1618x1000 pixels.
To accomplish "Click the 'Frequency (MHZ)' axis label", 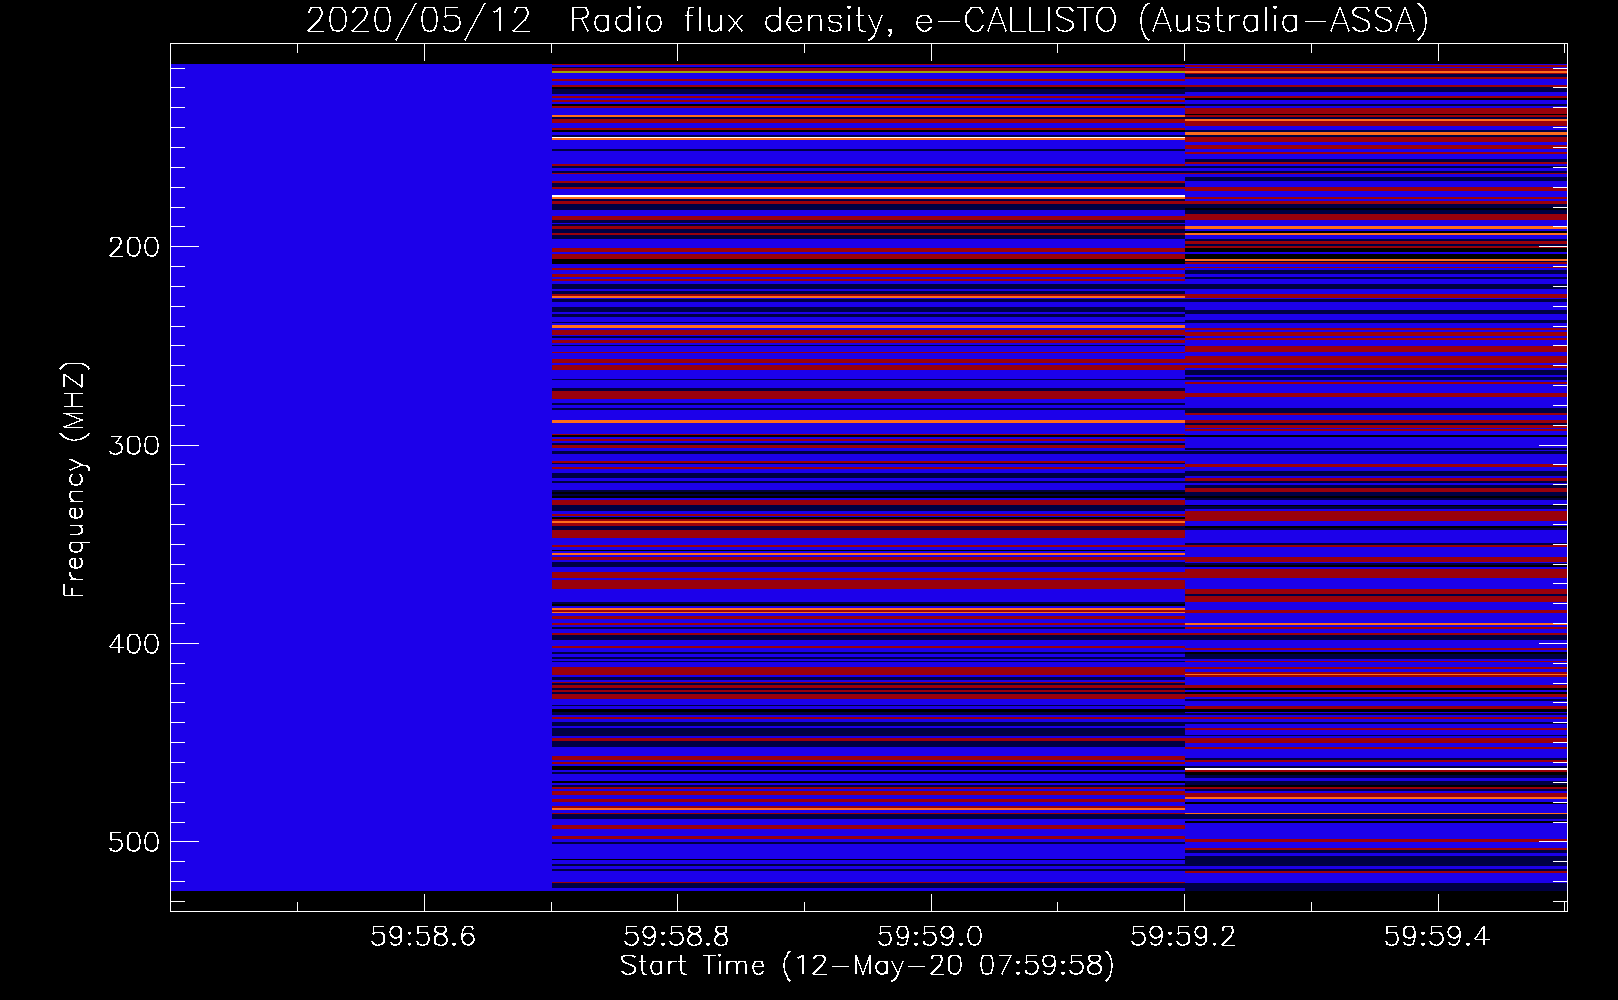I will (x=75, y=479).
